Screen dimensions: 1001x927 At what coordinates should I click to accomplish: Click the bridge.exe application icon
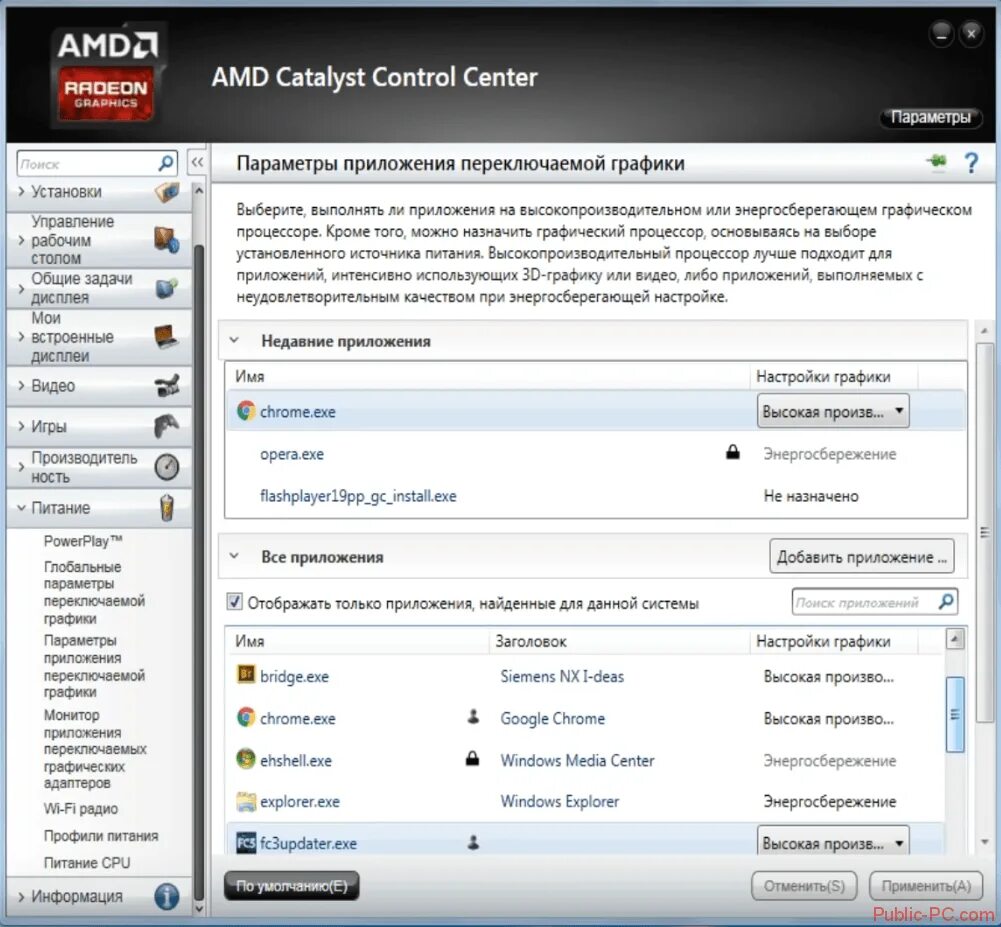tap(246, 674)
